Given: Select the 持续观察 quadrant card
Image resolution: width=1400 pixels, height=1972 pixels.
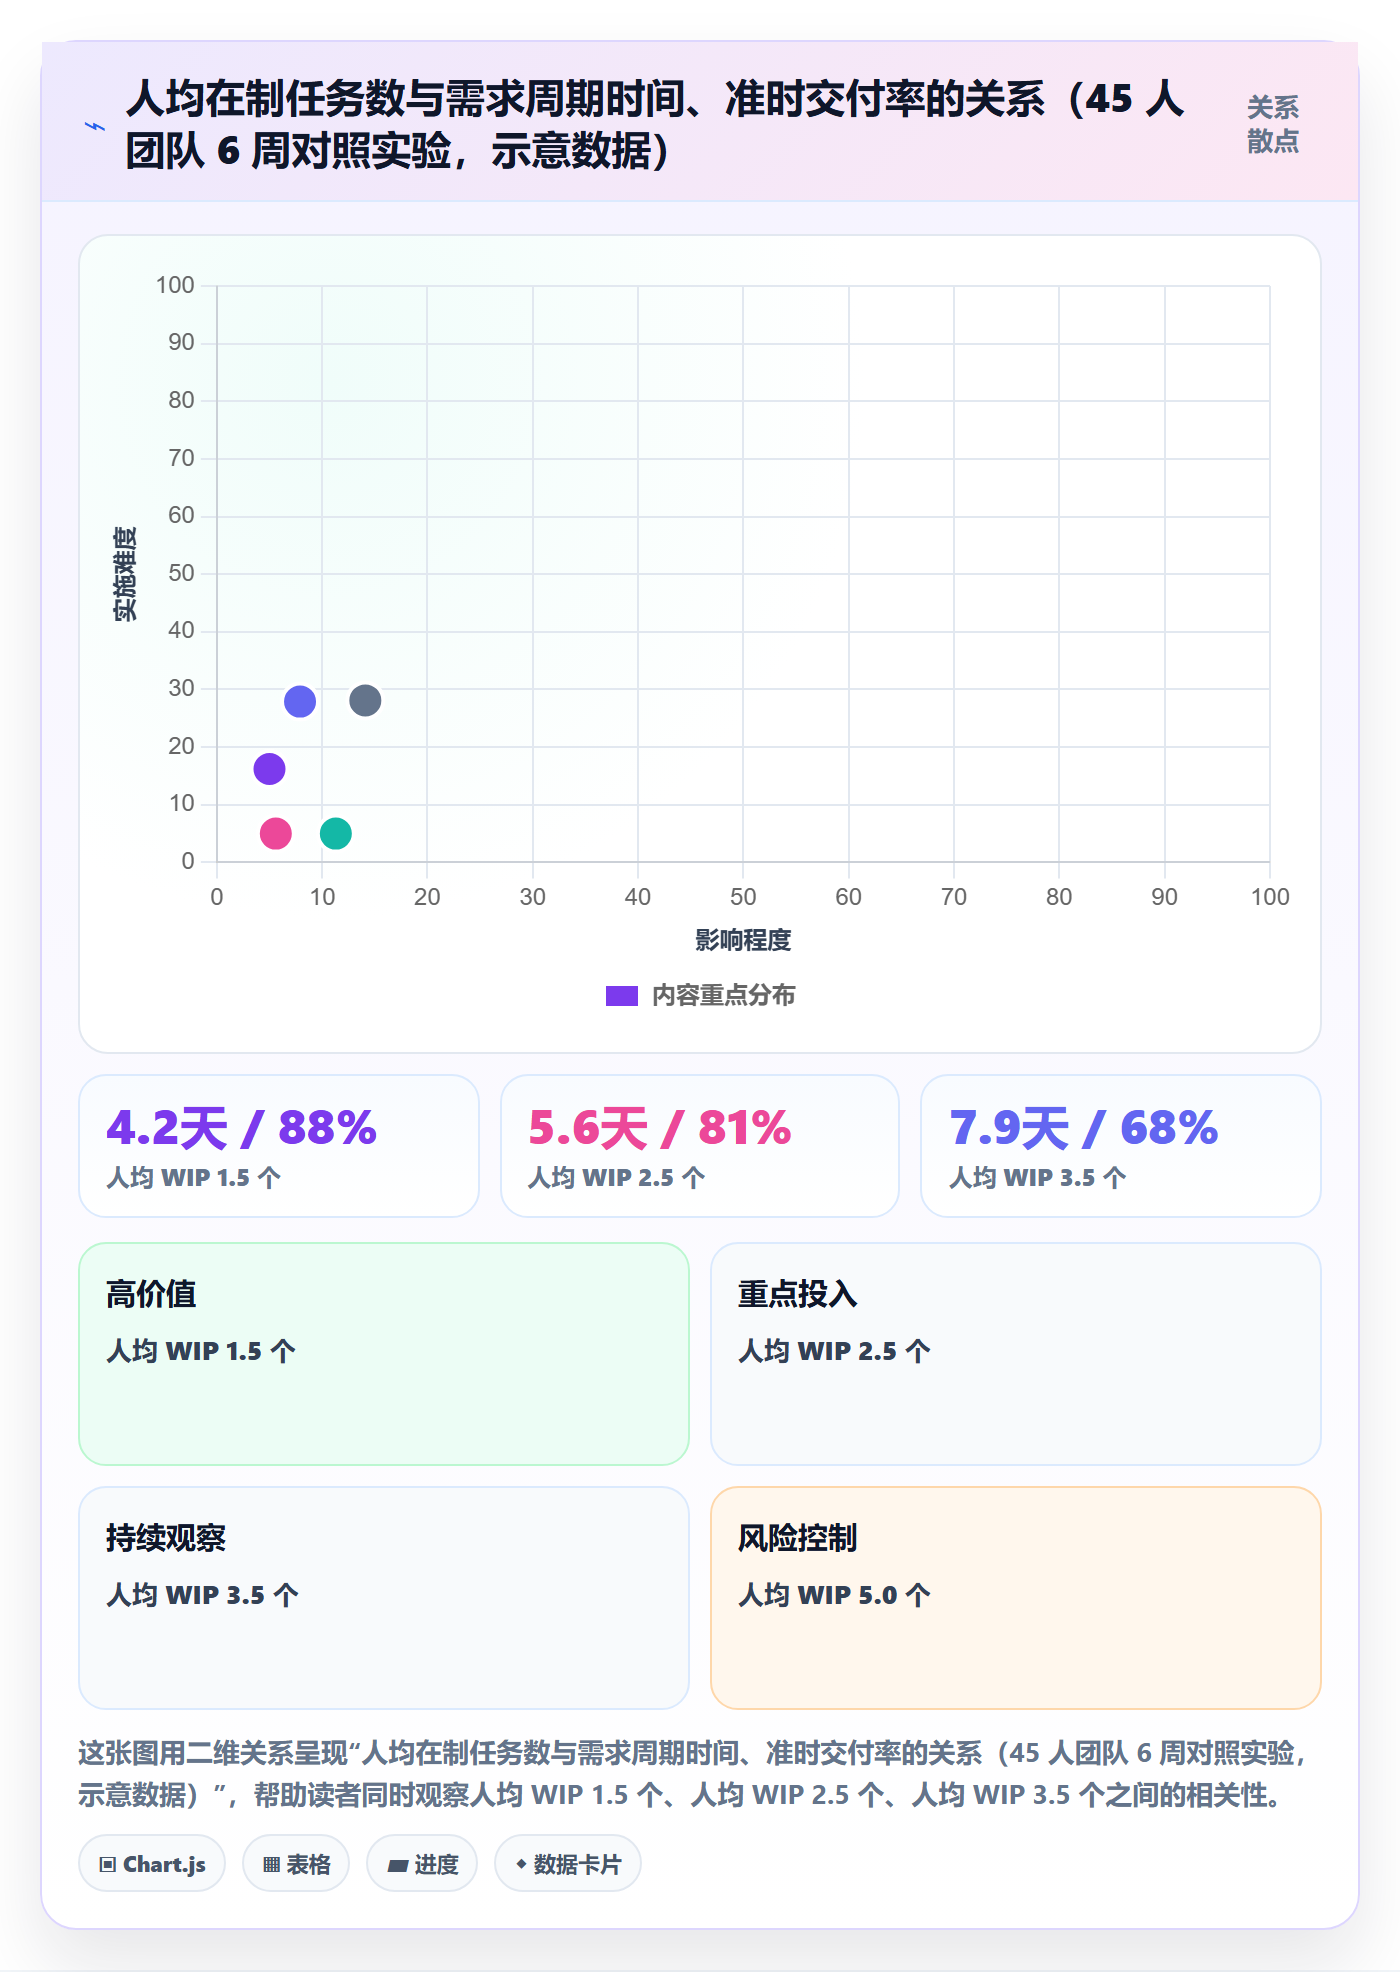Looking at the screenshot, I should pos(384,1598).
